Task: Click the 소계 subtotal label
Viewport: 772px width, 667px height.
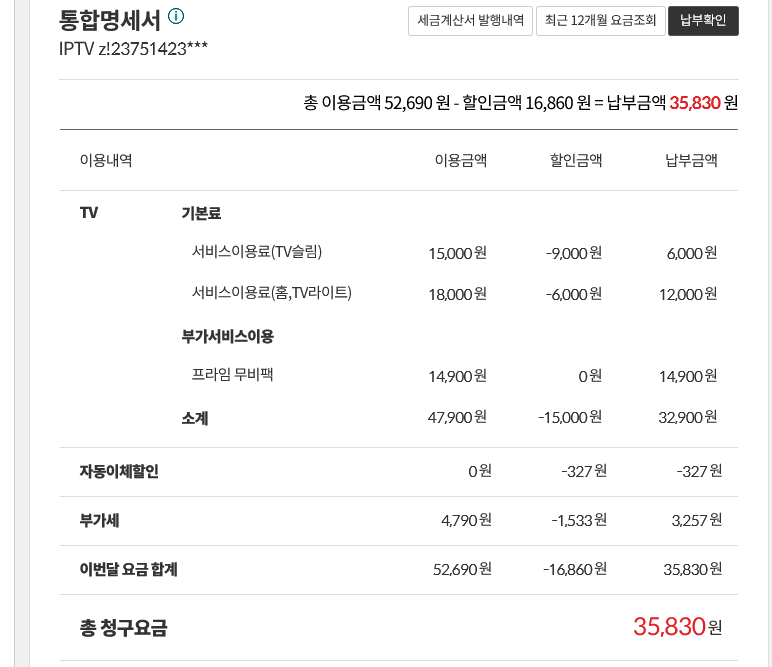Action: coord(195,418)
